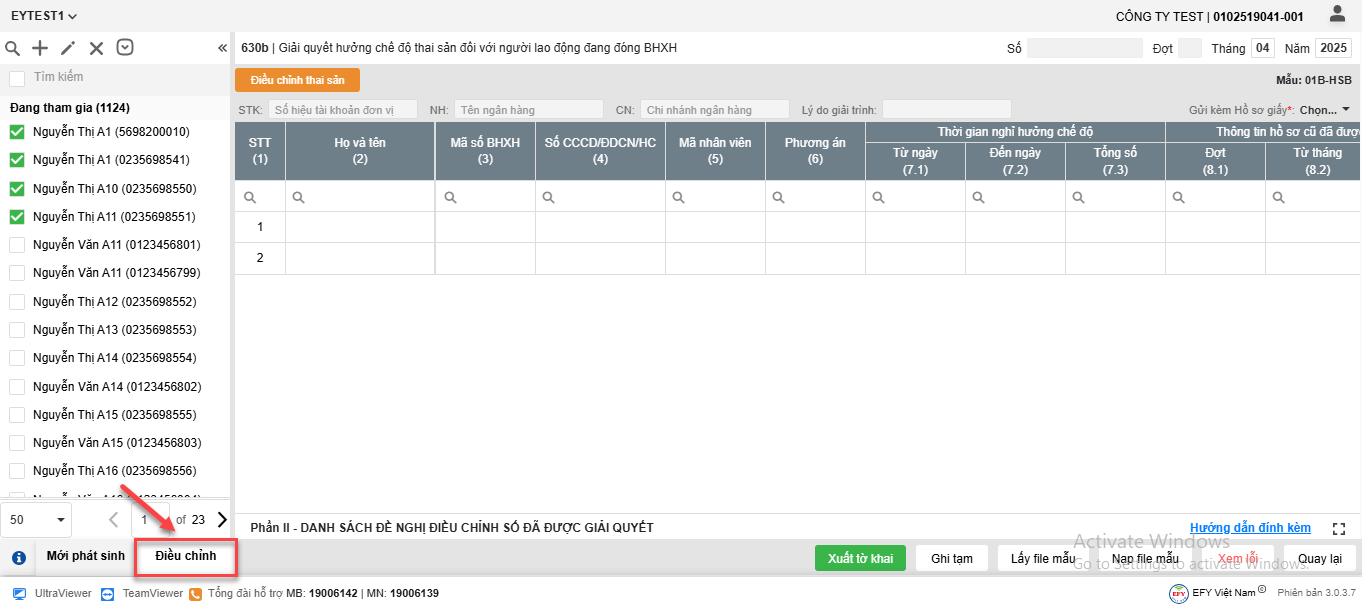Go to next page of employee list
This screenshot has height=605, width=1362.
[222, 519]
